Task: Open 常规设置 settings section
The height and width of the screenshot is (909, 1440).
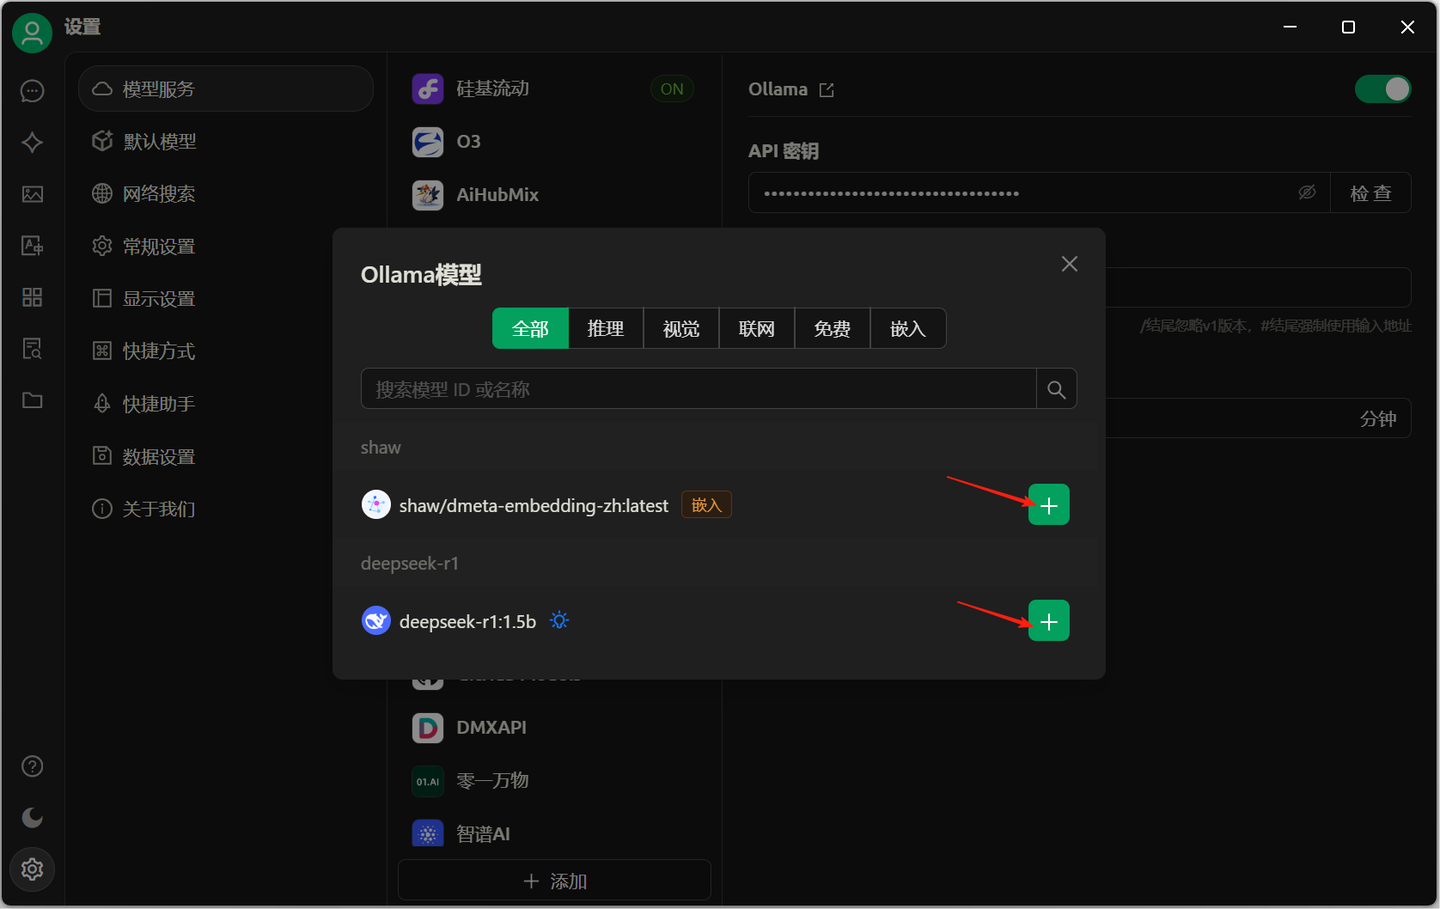Action: pyautogui.click(x=226, y=247)
